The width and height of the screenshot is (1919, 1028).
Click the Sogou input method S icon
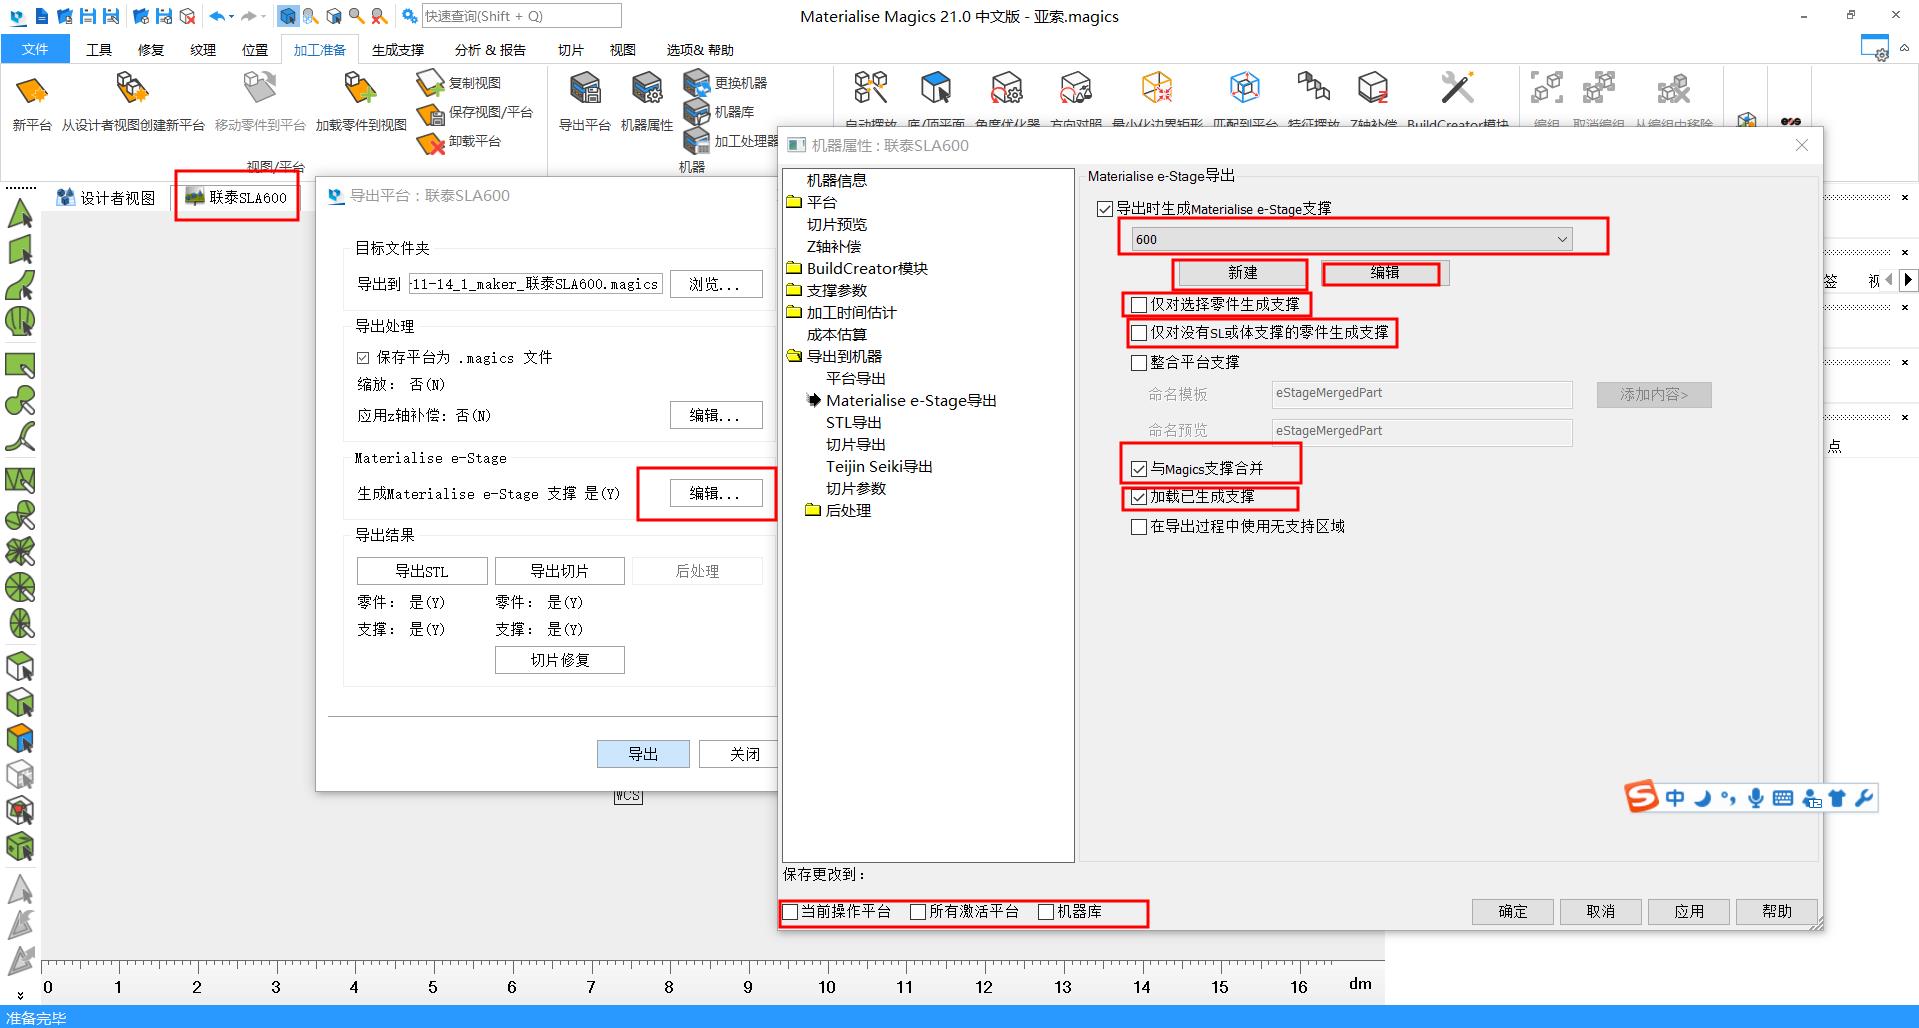[1641, 797]
